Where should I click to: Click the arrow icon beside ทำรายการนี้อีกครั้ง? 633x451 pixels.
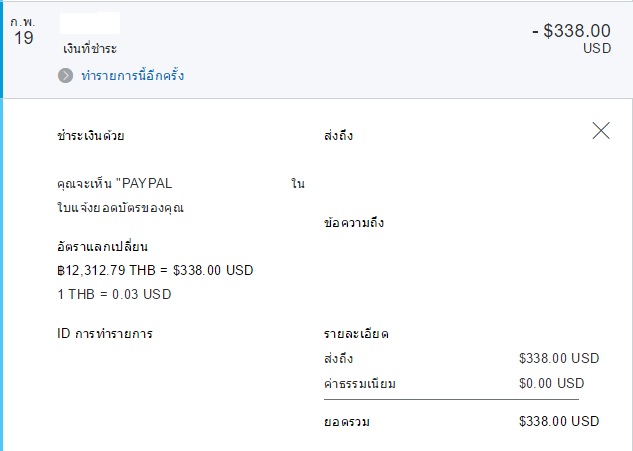66,75
